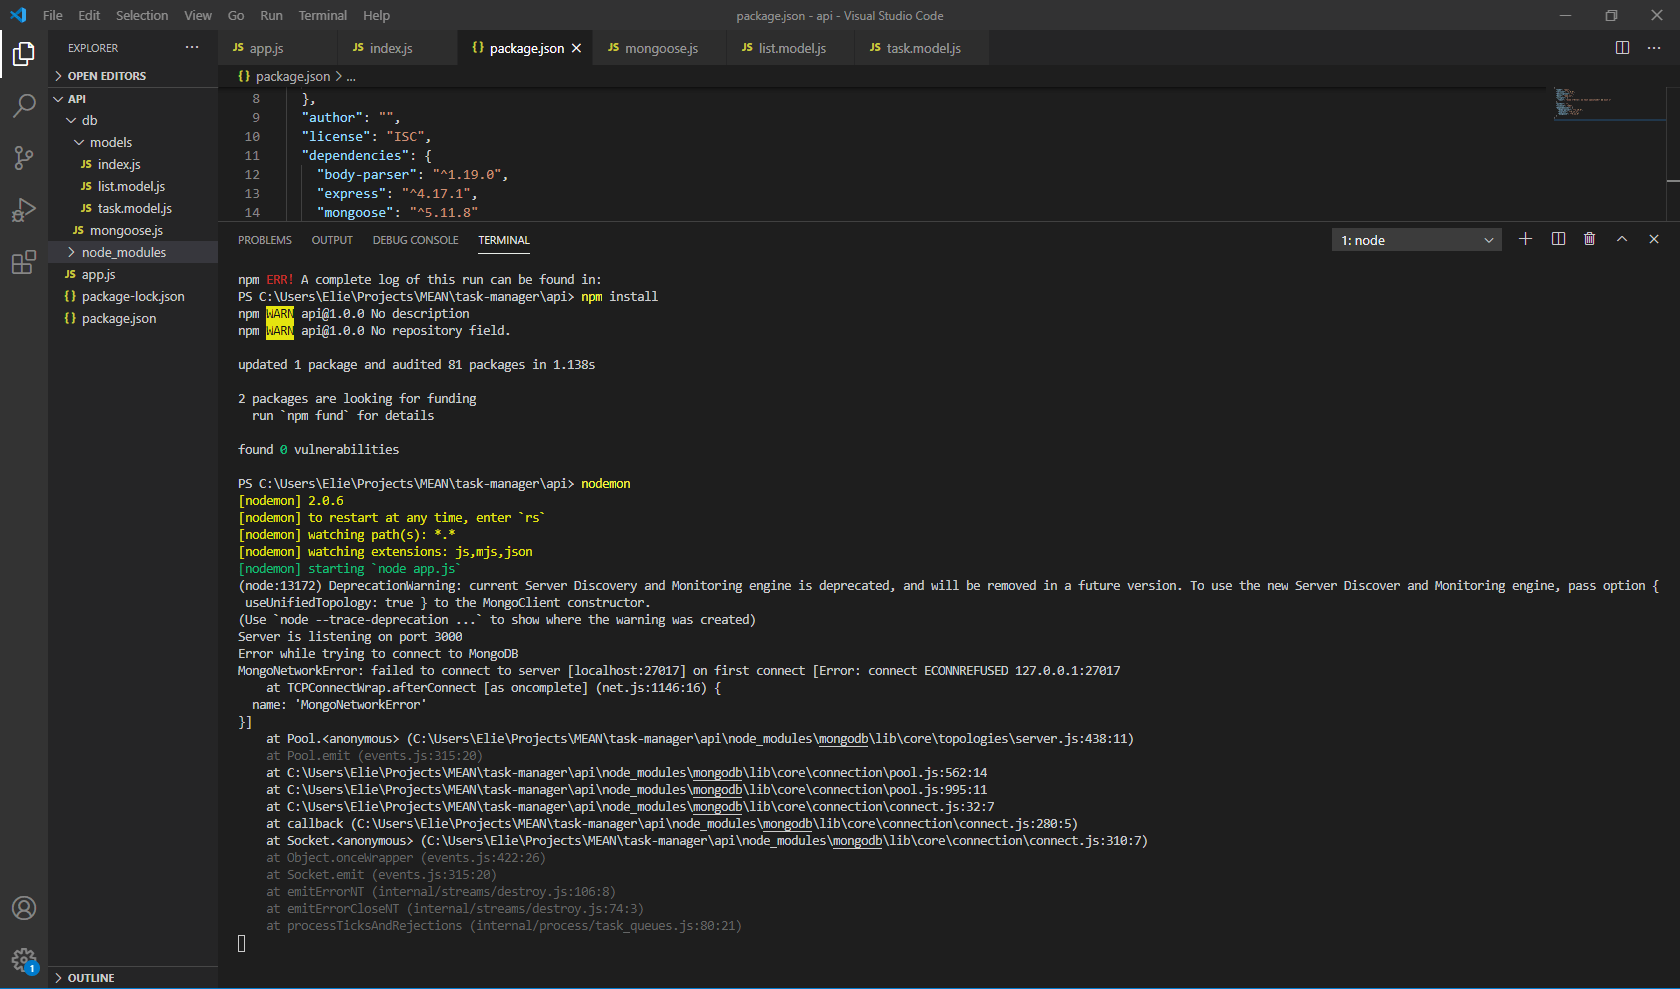Open the Selection menu
This screenshot has width=1680, height=989.
142,15
